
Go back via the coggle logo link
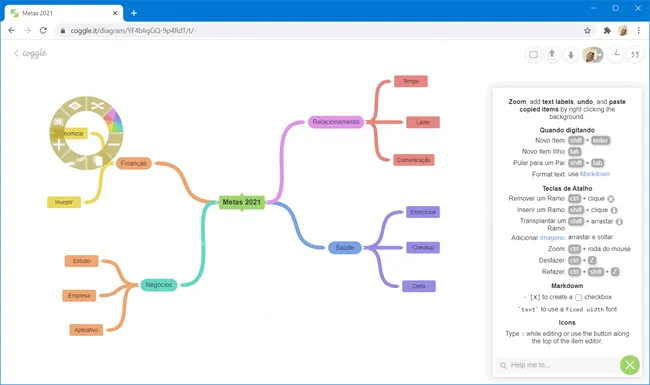(x=30, y=53)
